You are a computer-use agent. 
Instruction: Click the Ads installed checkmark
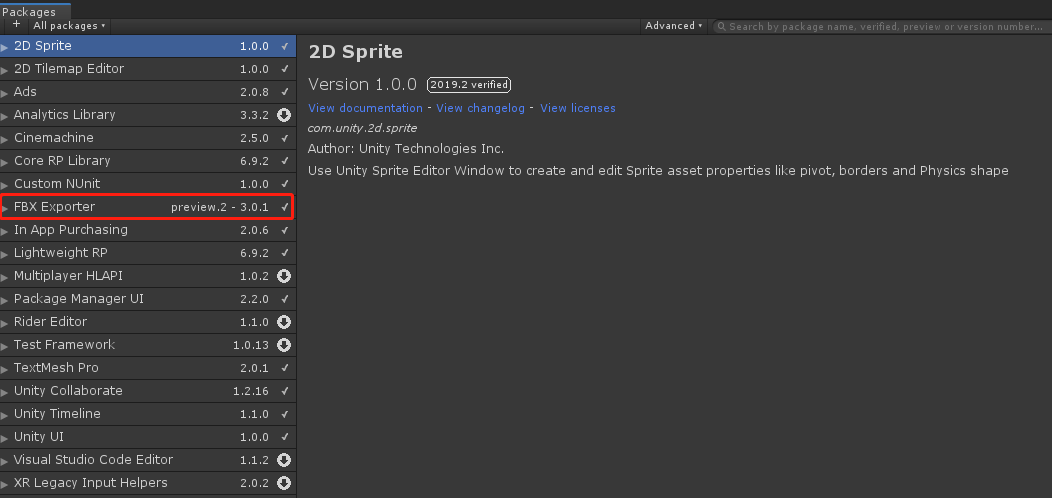click(284, 92)
